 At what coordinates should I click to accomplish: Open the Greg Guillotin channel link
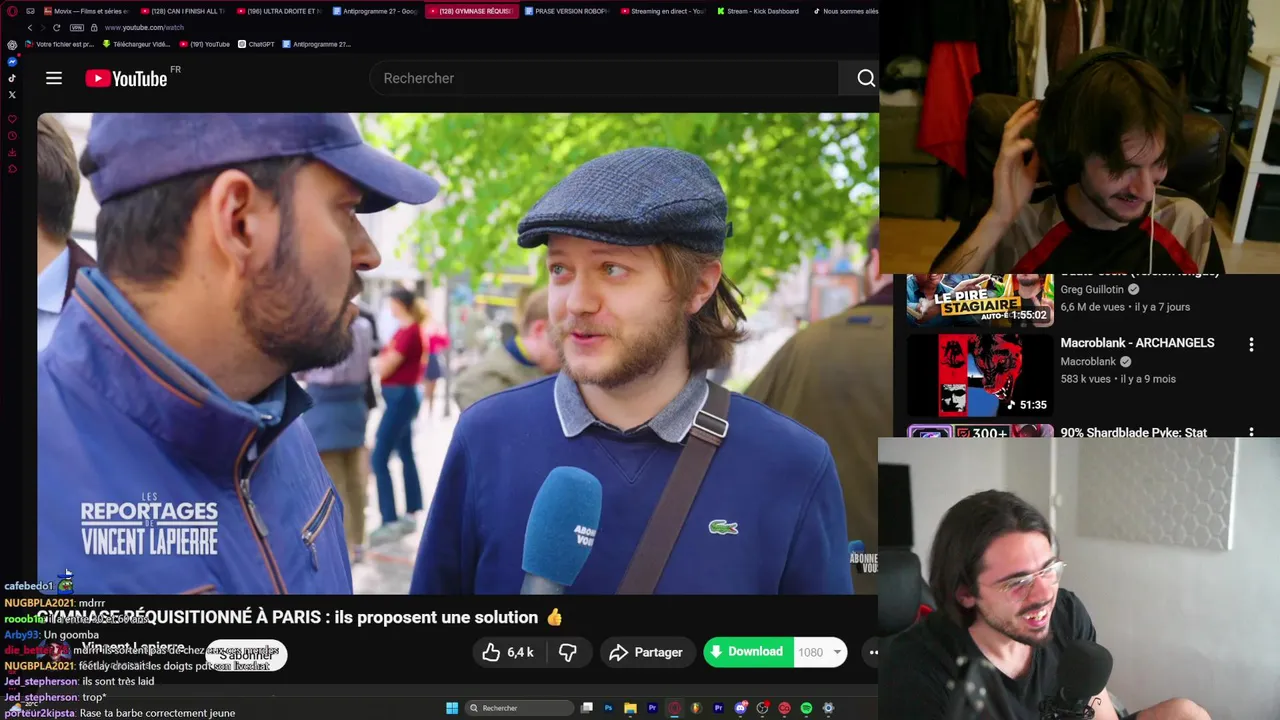(x=1094, y=290)
